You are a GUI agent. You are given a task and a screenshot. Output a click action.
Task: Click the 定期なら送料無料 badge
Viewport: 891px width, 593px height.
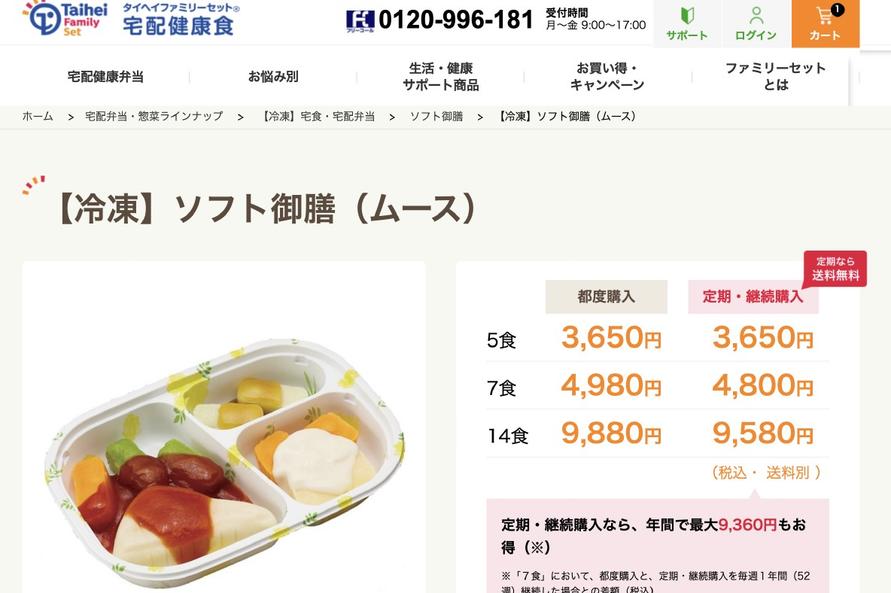pyautogui.click(x=835, y=268)
